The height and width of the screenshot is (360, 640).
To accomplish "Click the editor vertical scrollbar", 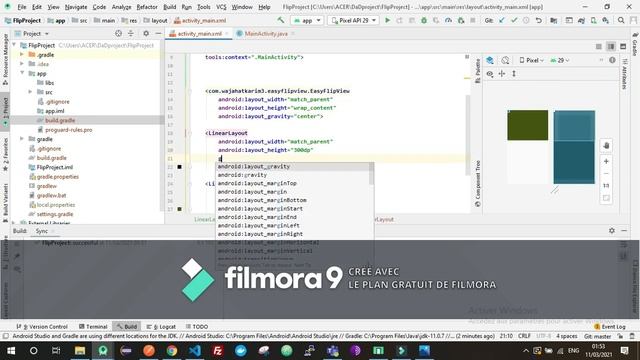I will pyautogui.click(x=467, y=135).
